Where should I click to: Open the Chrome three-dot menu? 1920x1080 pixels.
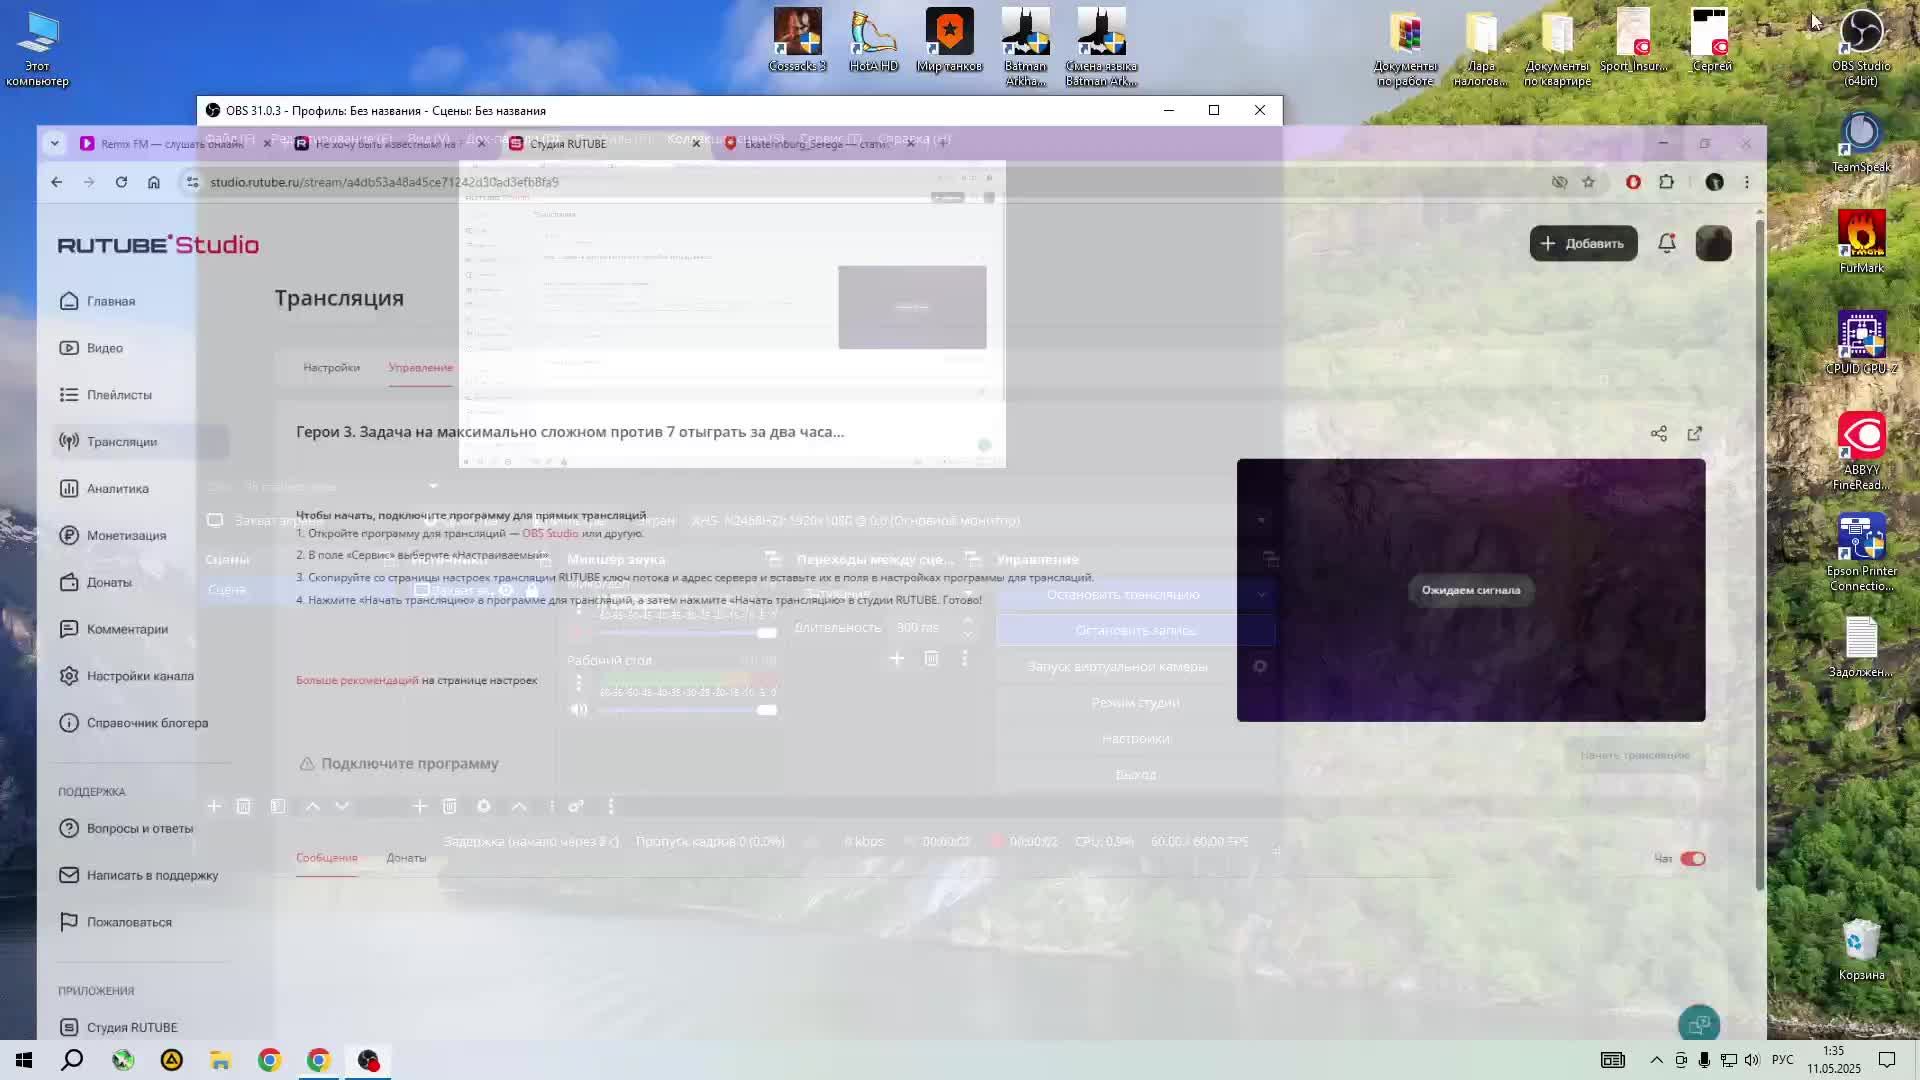point(1747,182)
